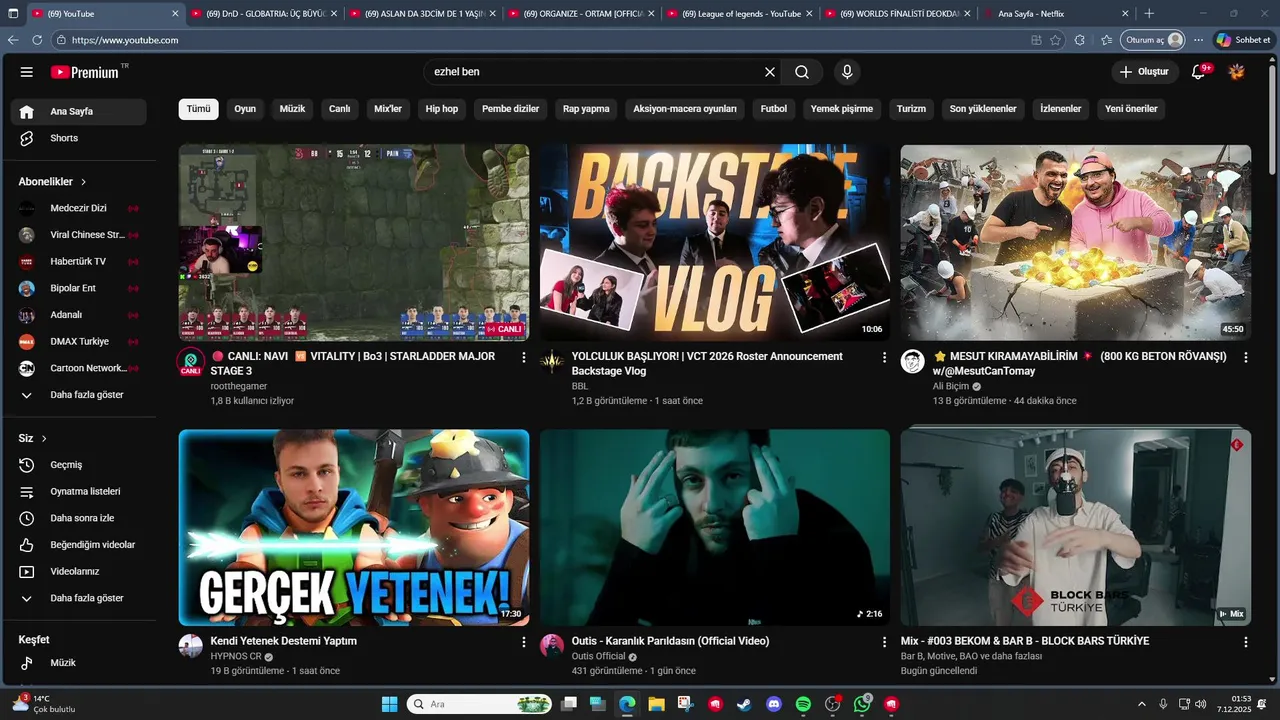Start voice search with the microphone icon
The height and width of the screenshot is (720, 1280).
[x=847, y=72]
